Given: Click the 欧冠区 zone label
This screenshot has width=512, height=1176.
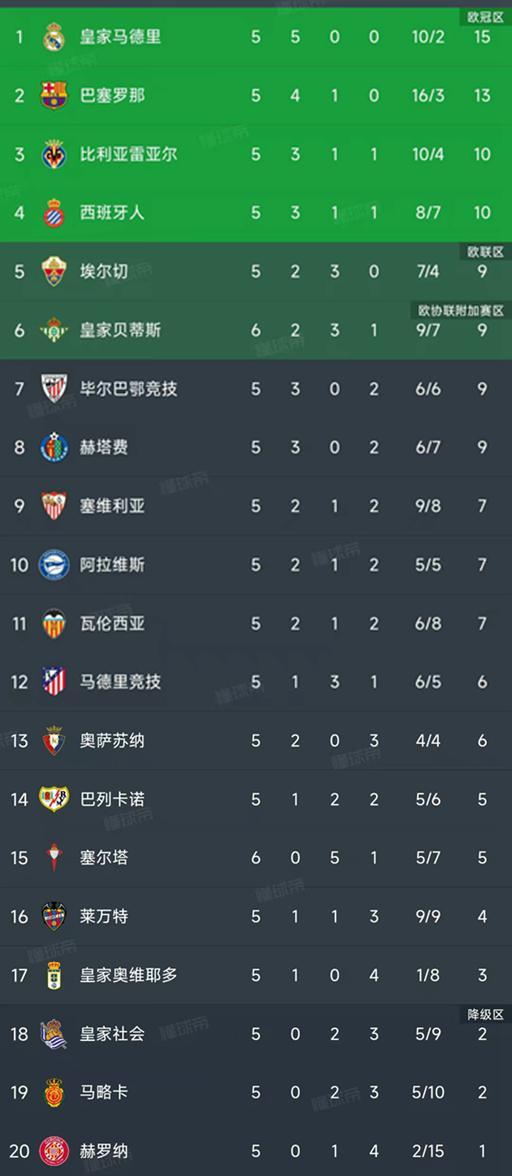Looking at the screenshot, I should (x=485, y=16).
